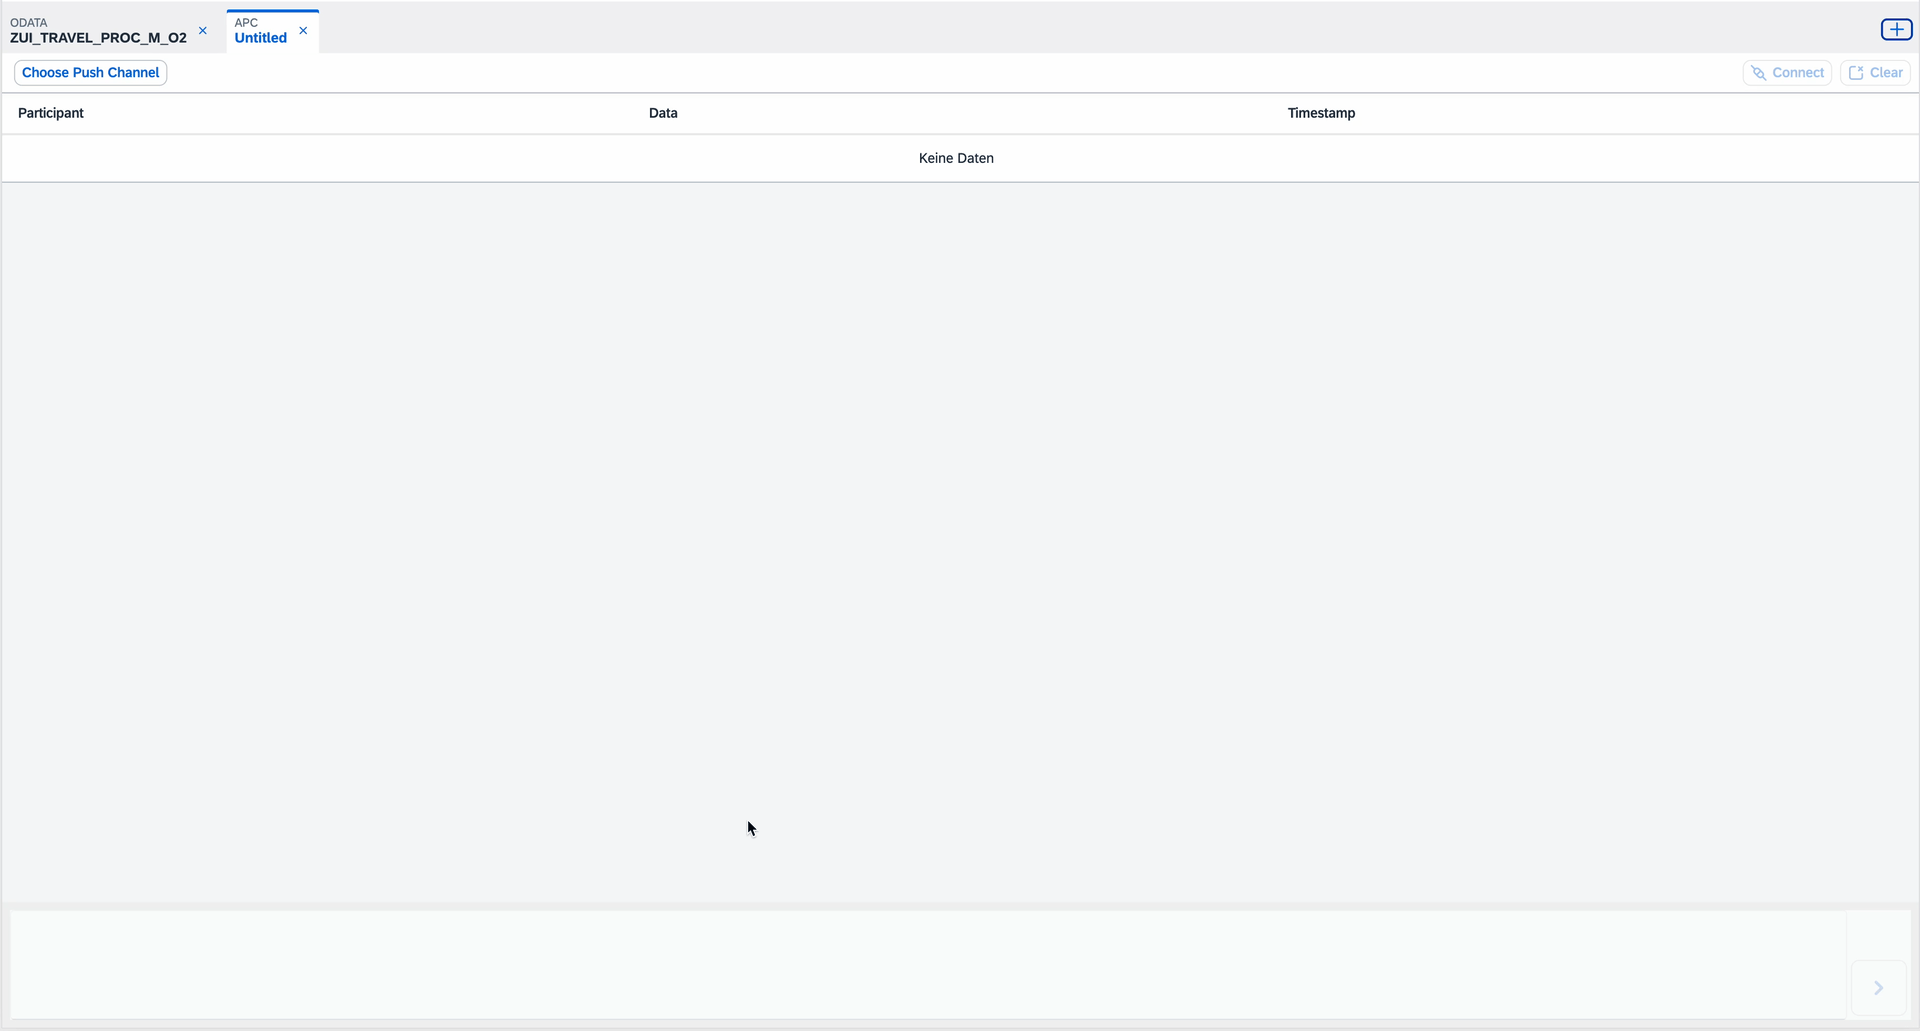Focus the message input area
1920x1031 pixels.
(928, 964)
